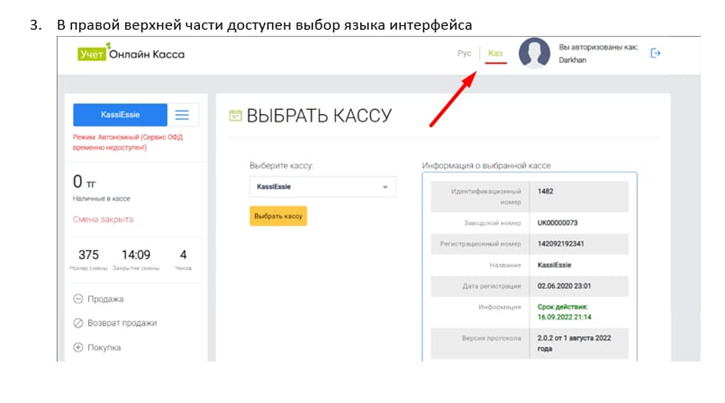Image resolution: width=725 pixels, height=403 pixels.
Task: Expand the Выберите кассу dropdown arrow
Action: point(385,187)
